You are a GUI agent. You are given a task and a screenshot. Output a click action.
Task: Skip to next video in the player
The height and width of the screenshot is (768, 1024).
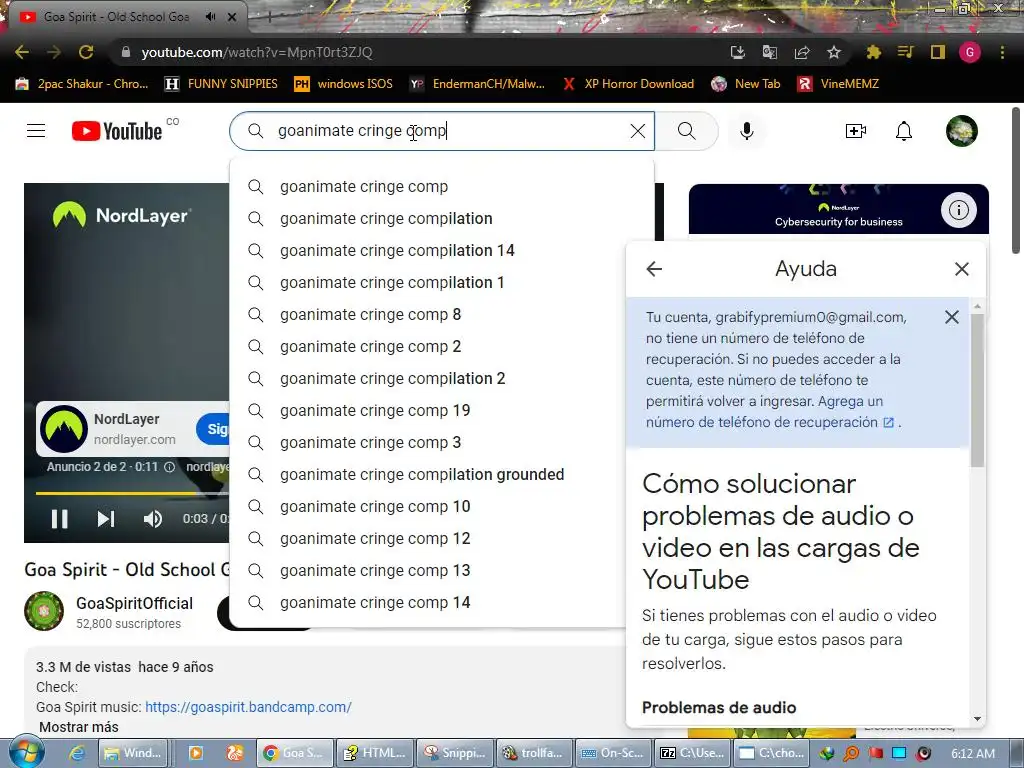pyautogui.click(x=106, y=519)
